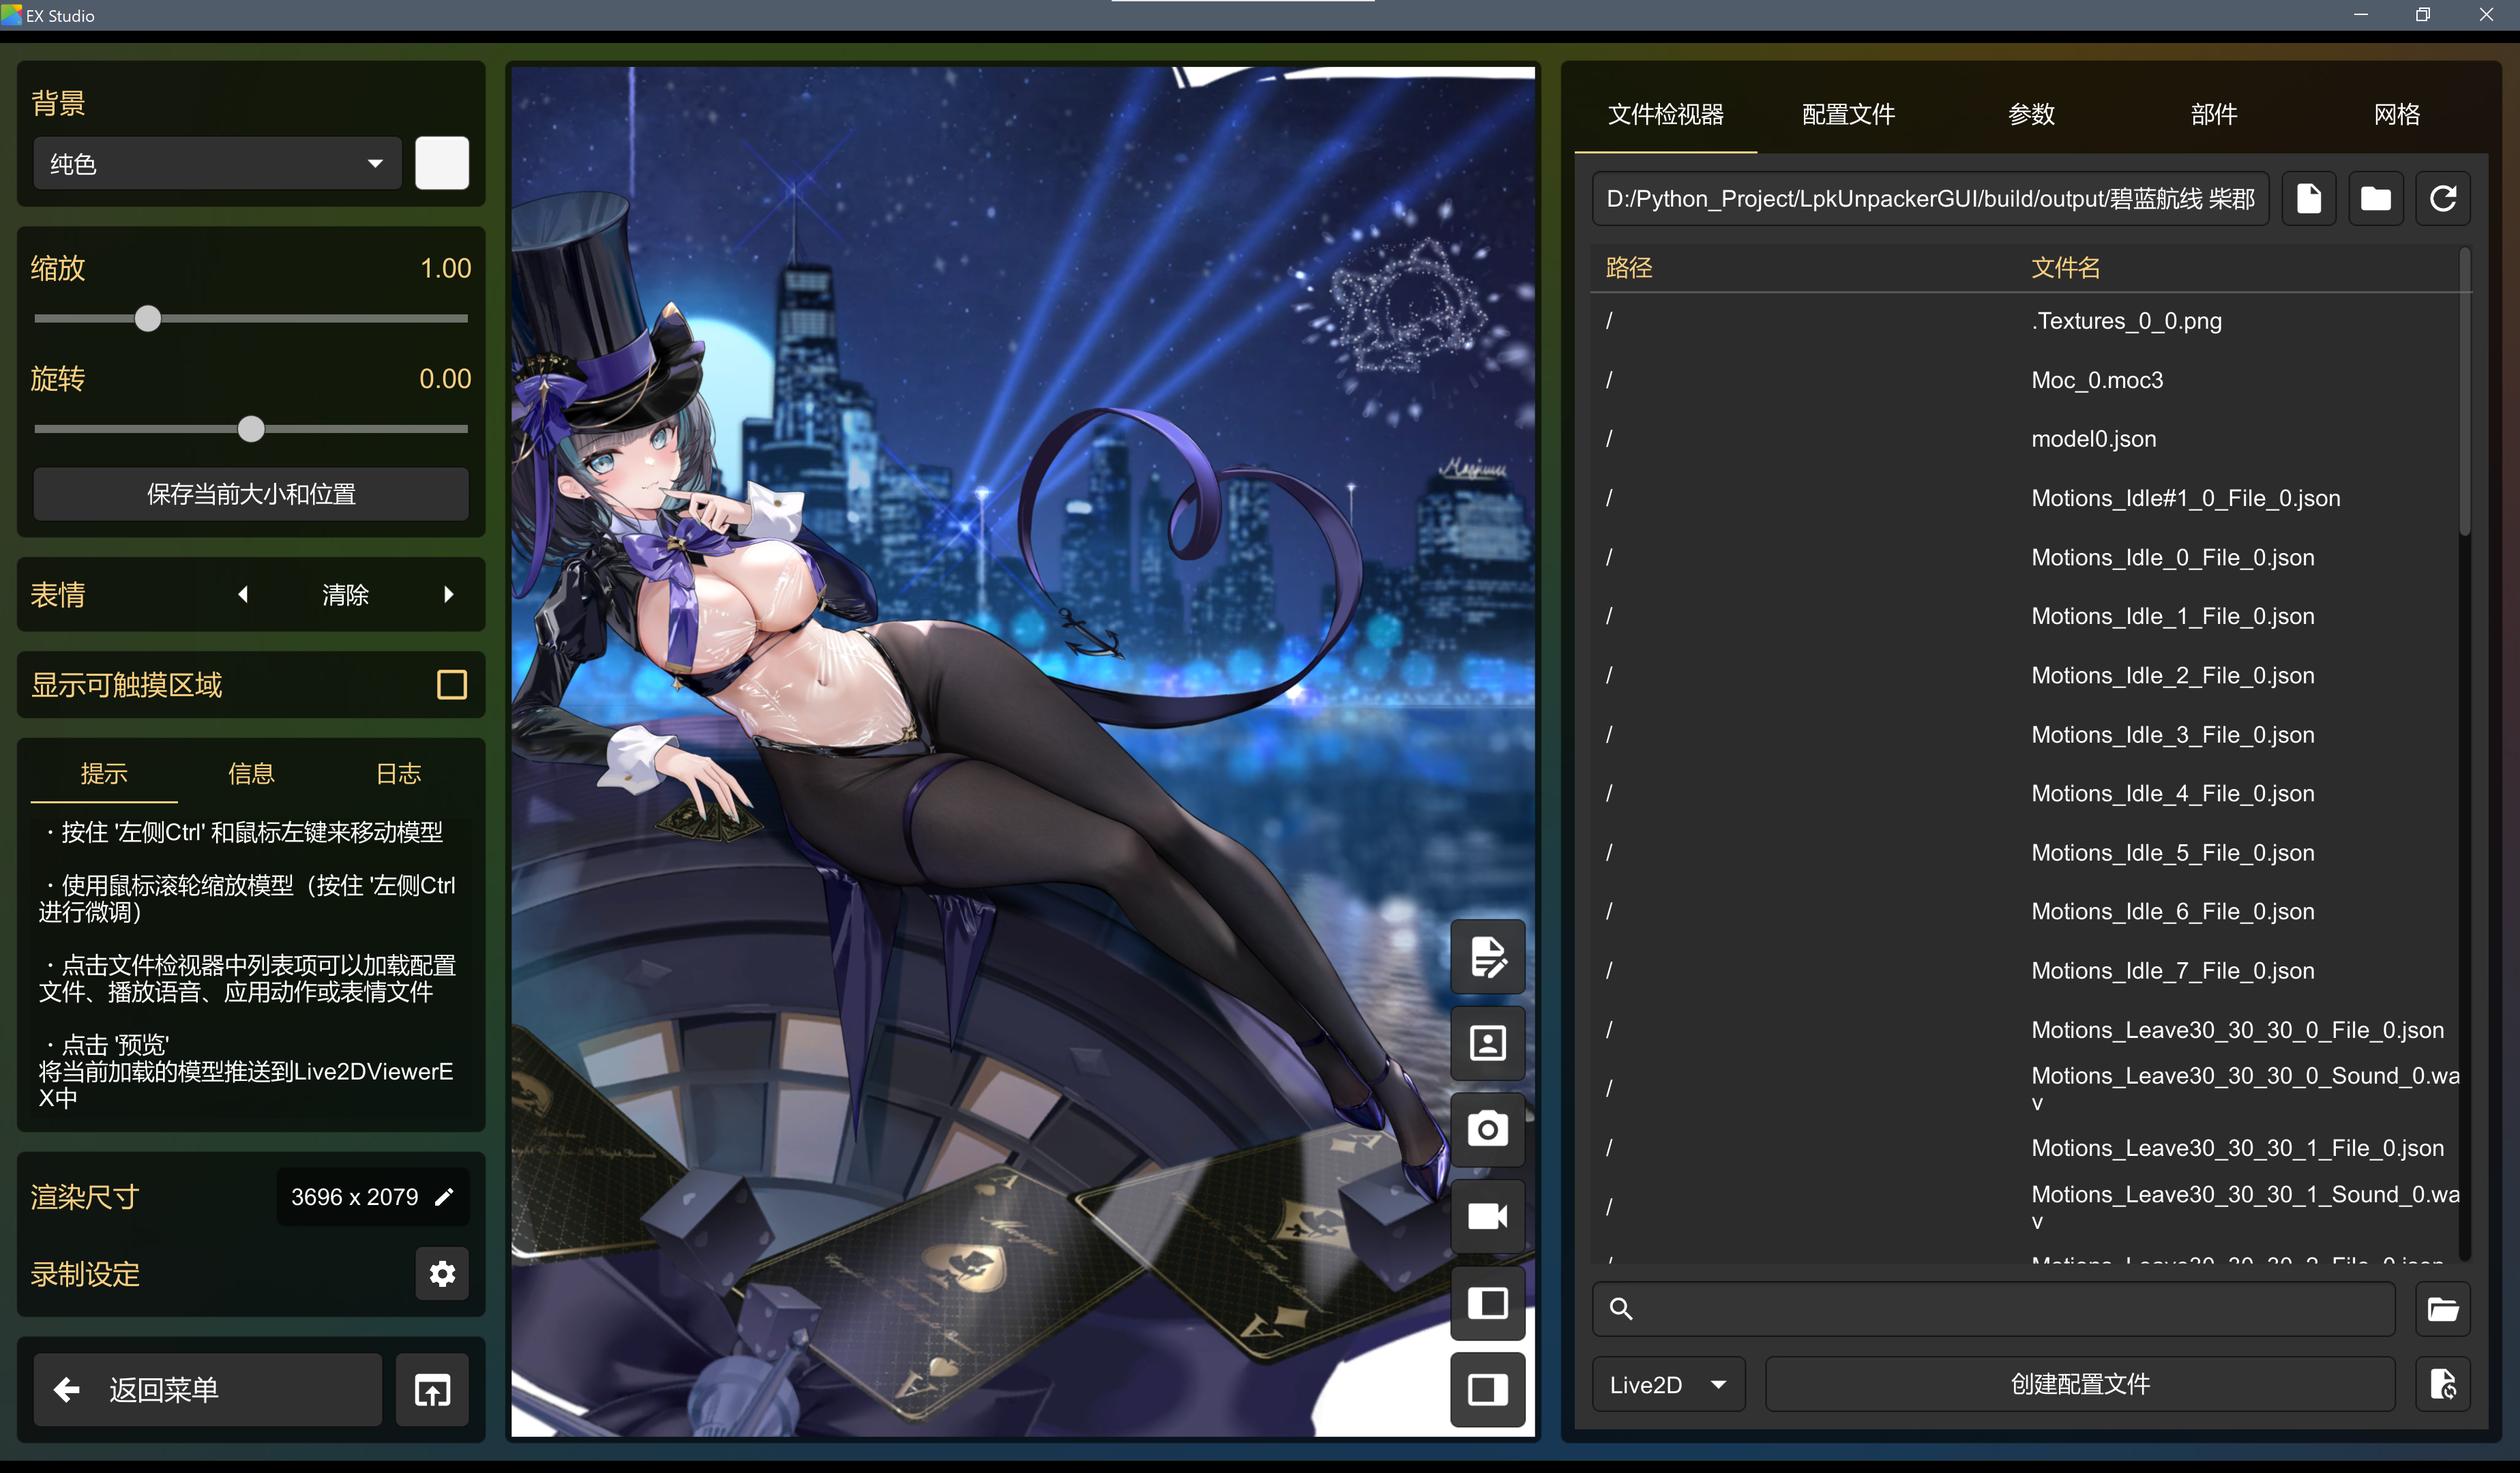This screenshot has height=1473, width=2520.
Task: Click the refresh icon beside the path
Action: click(x=2442, y=199)
